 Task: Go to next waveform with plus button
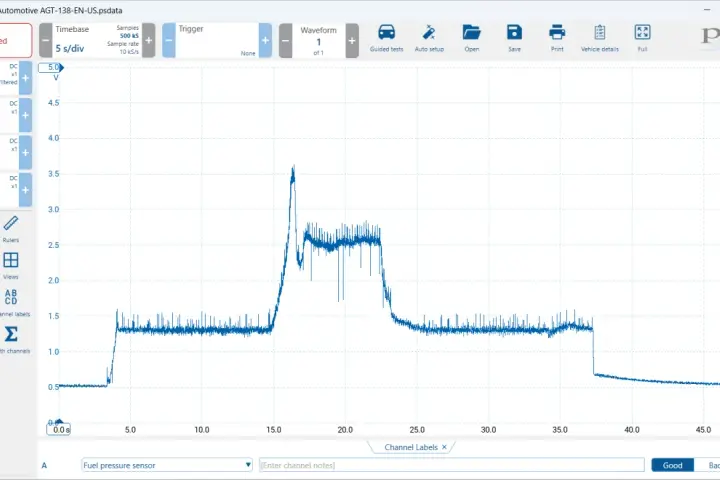tap(352, 40)
